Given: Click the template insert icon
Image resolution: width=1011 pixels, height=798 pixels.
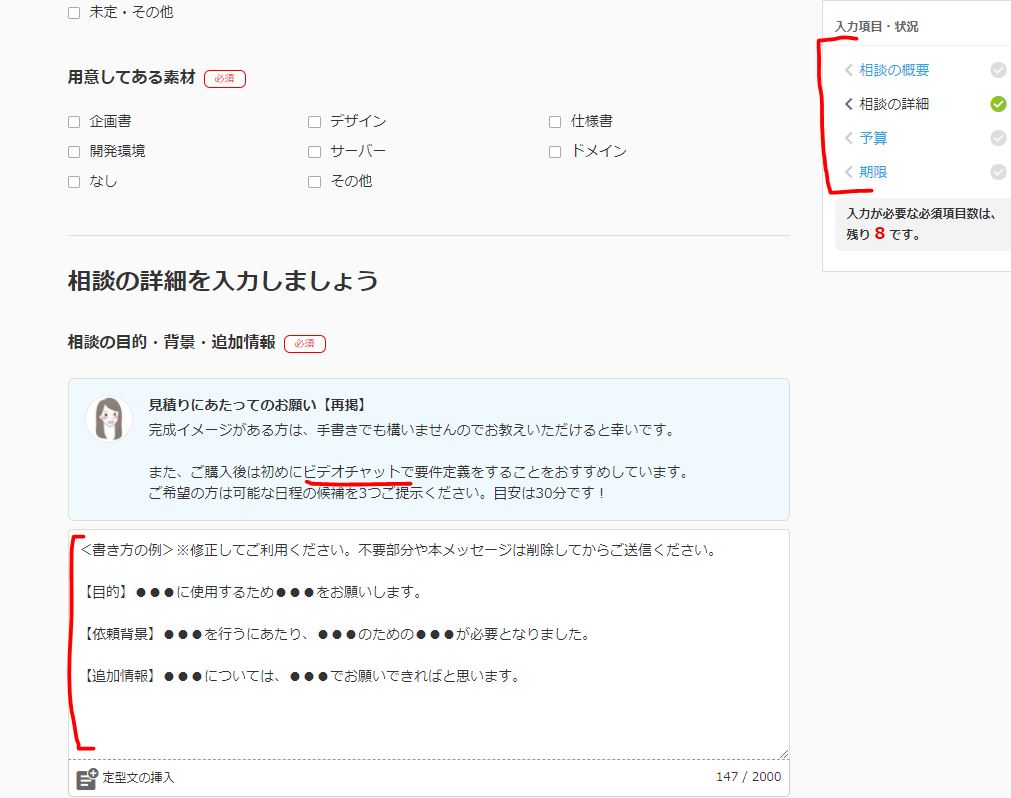Looking at the screenshot, I should pos(87,778).
